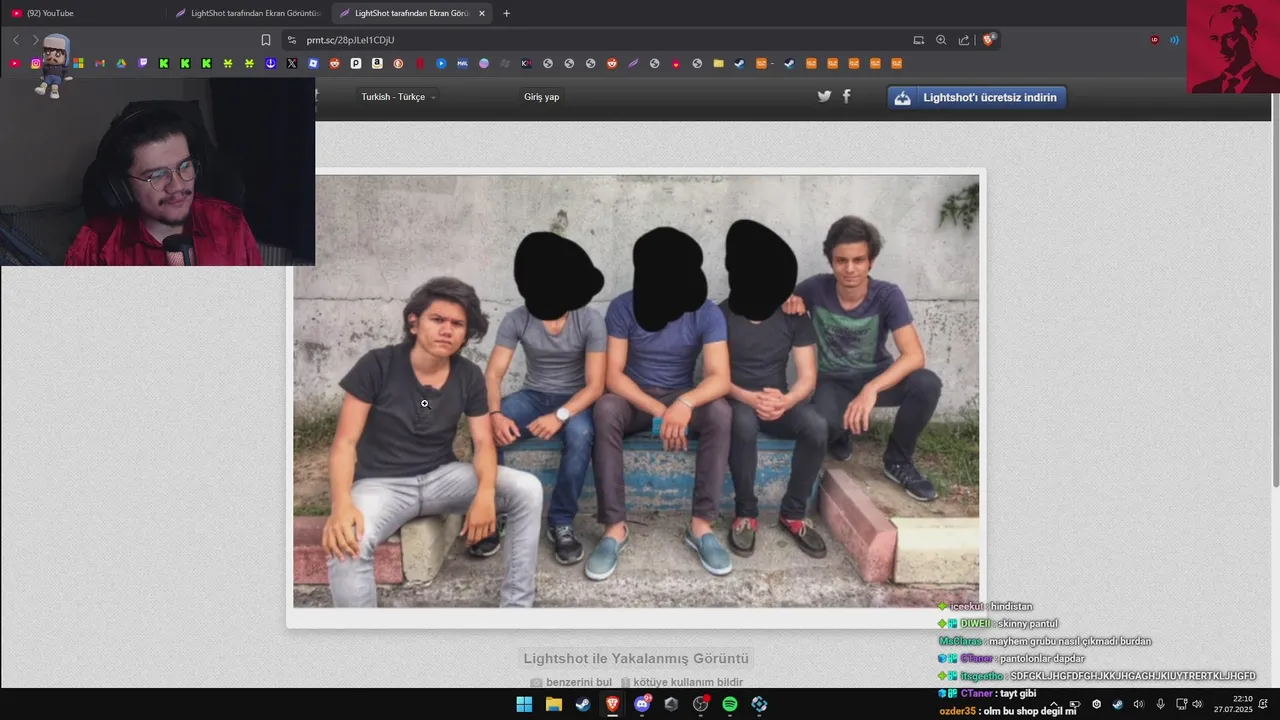This screenshot has height=720, width=1280.
Task: Click the blue sound-waves extension icon
Action: click(1174, 40)
